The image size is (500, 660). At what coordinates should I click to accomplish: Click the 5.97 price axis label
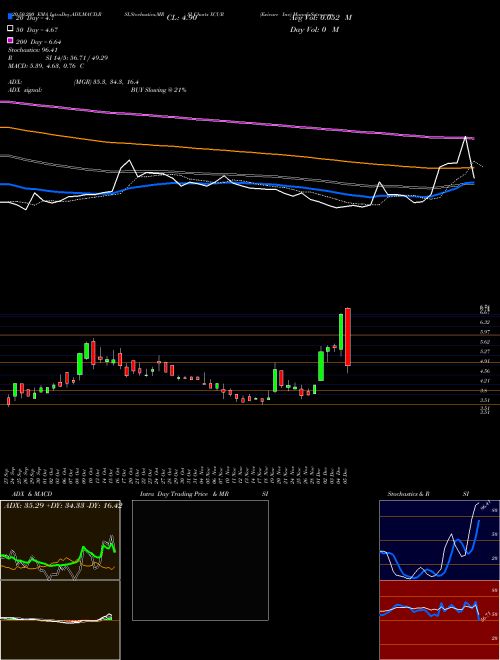(x=485, y=332)
